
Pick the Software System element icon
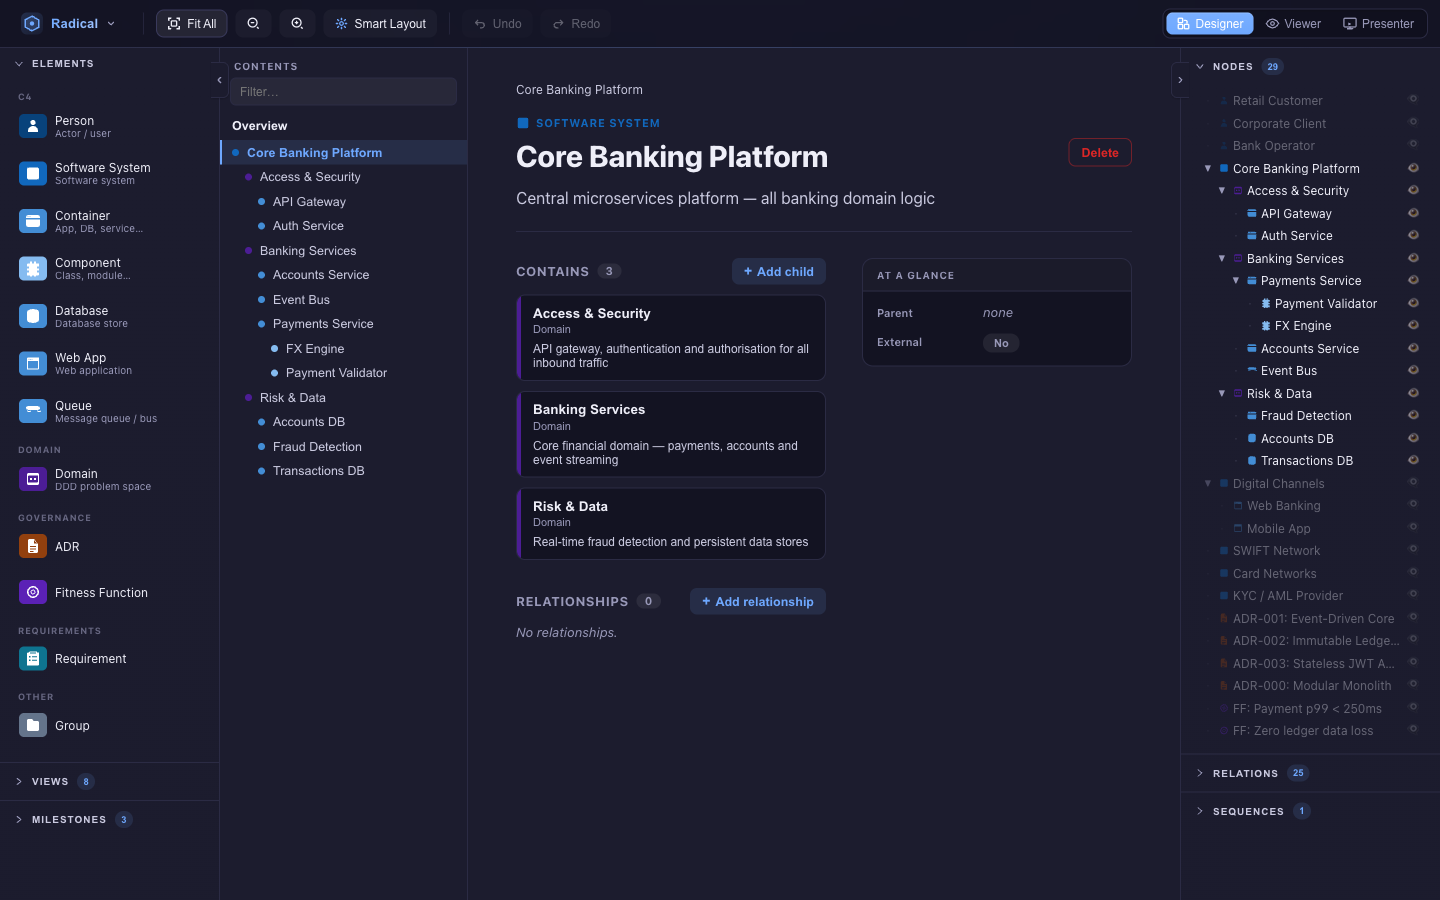click(33, 174)
